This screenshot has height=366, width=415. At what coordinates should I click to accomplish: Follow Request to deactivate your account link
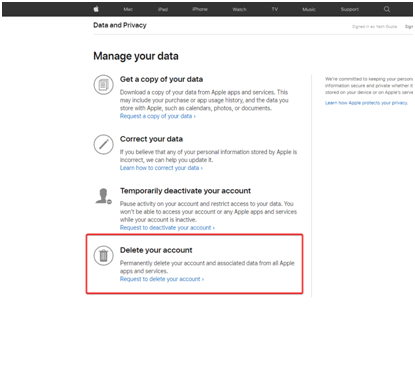pos(167,228)
